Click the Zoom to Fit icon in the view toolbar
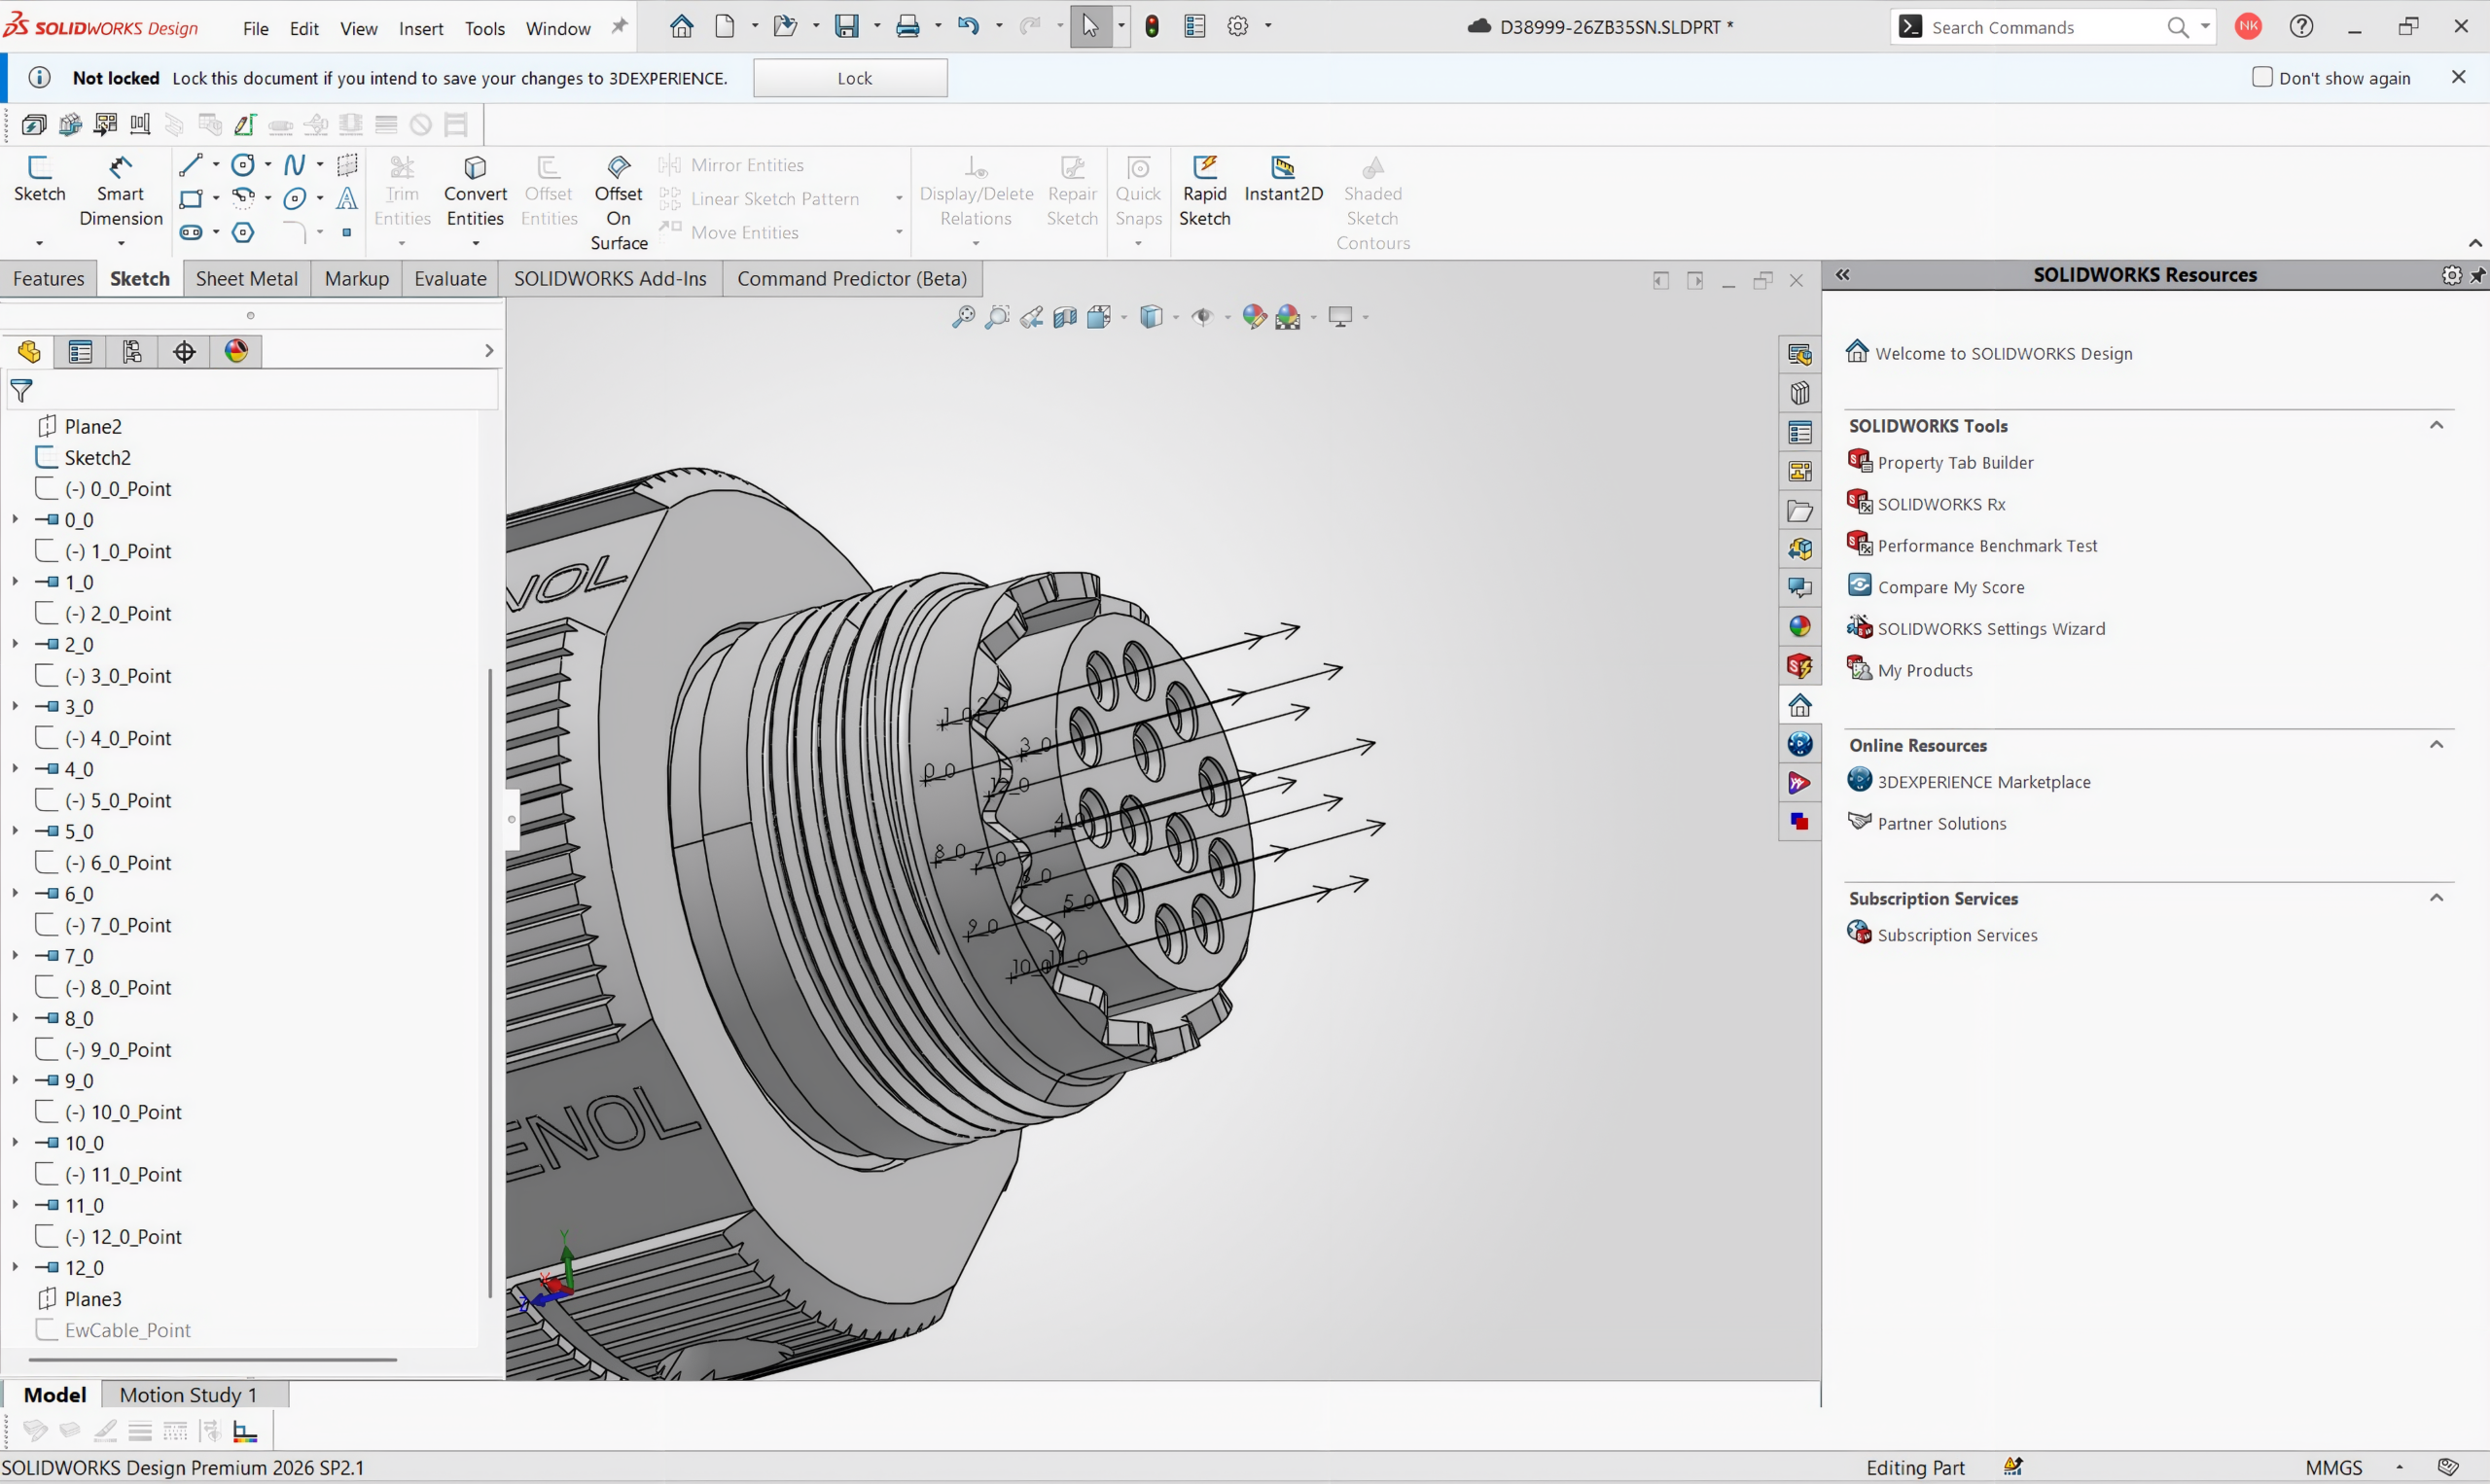This screenshot has height=1484, width=2490. coord(962,318)
